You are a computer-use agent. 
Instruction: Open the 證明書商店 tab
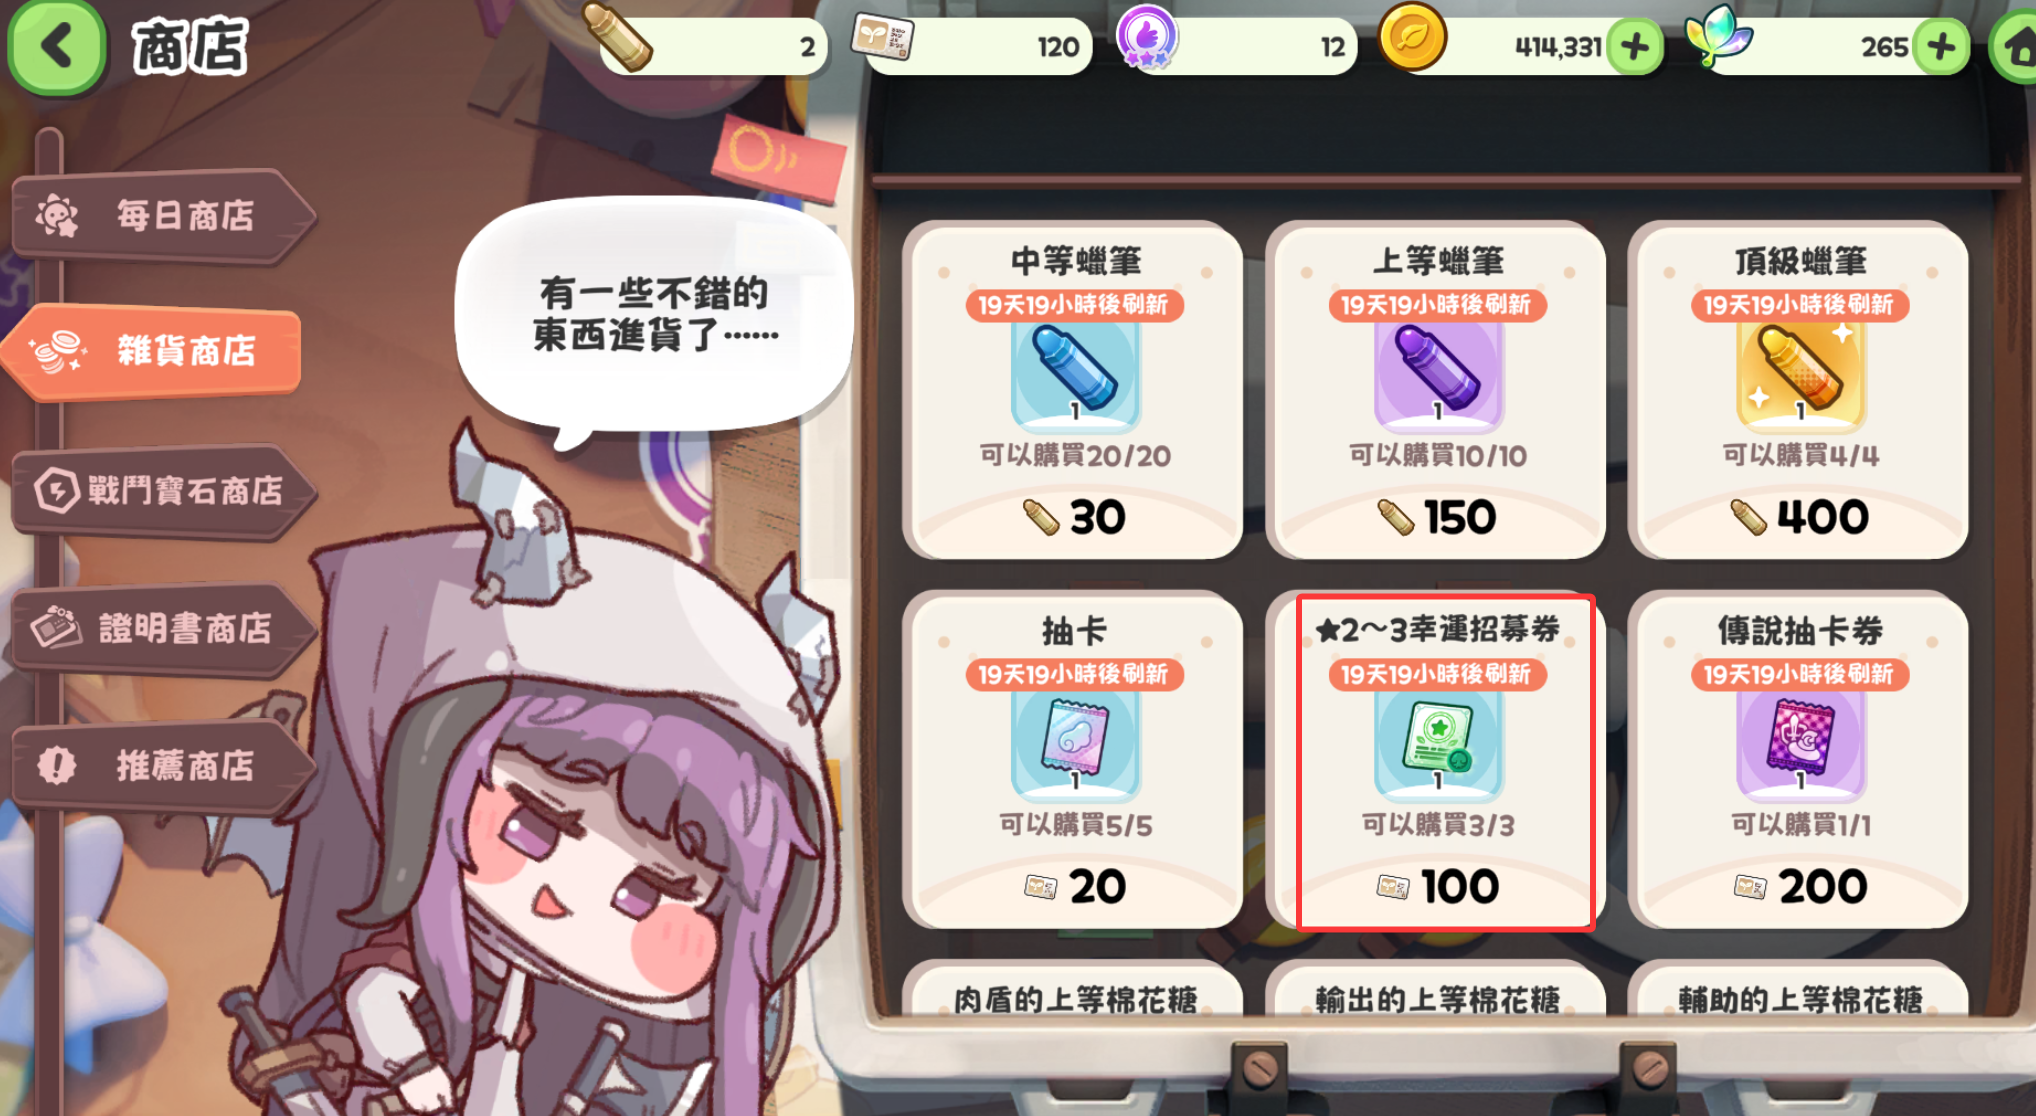[163, 628]
